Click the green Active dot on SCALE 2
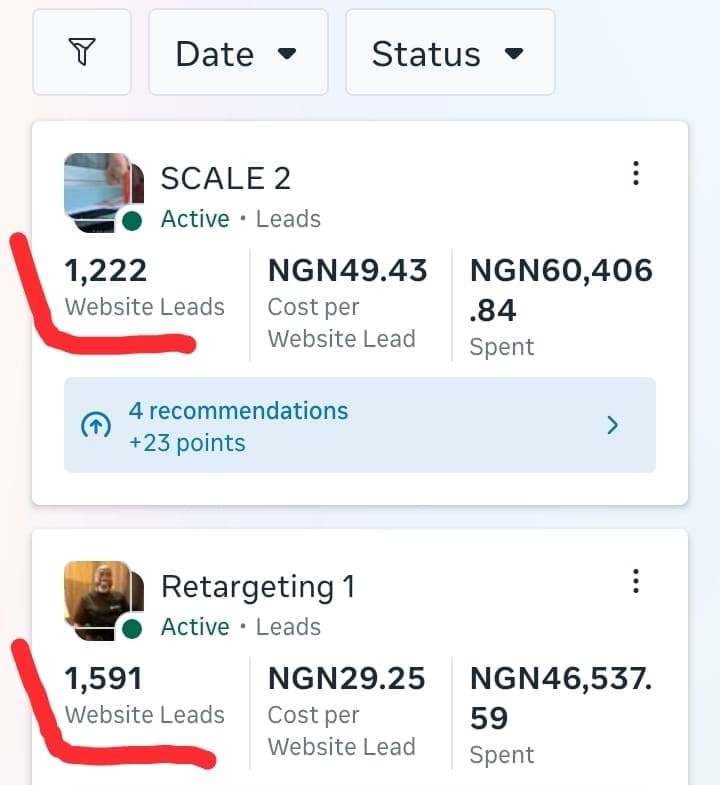 131,220
